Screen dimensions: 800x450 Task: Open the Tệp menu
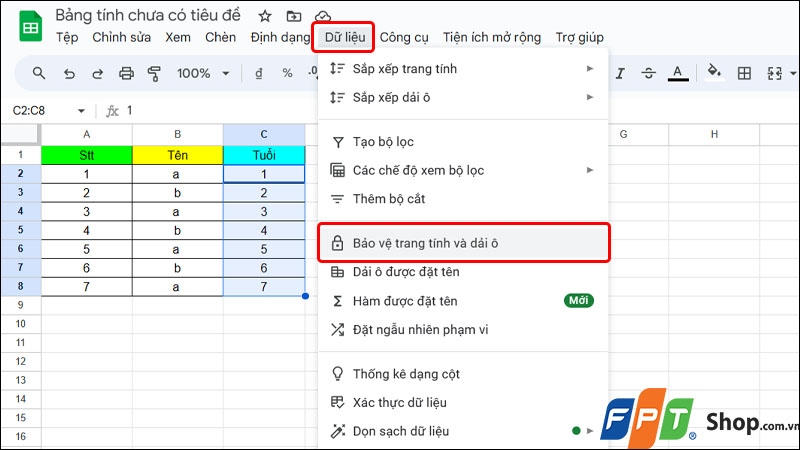click(67, 38)
